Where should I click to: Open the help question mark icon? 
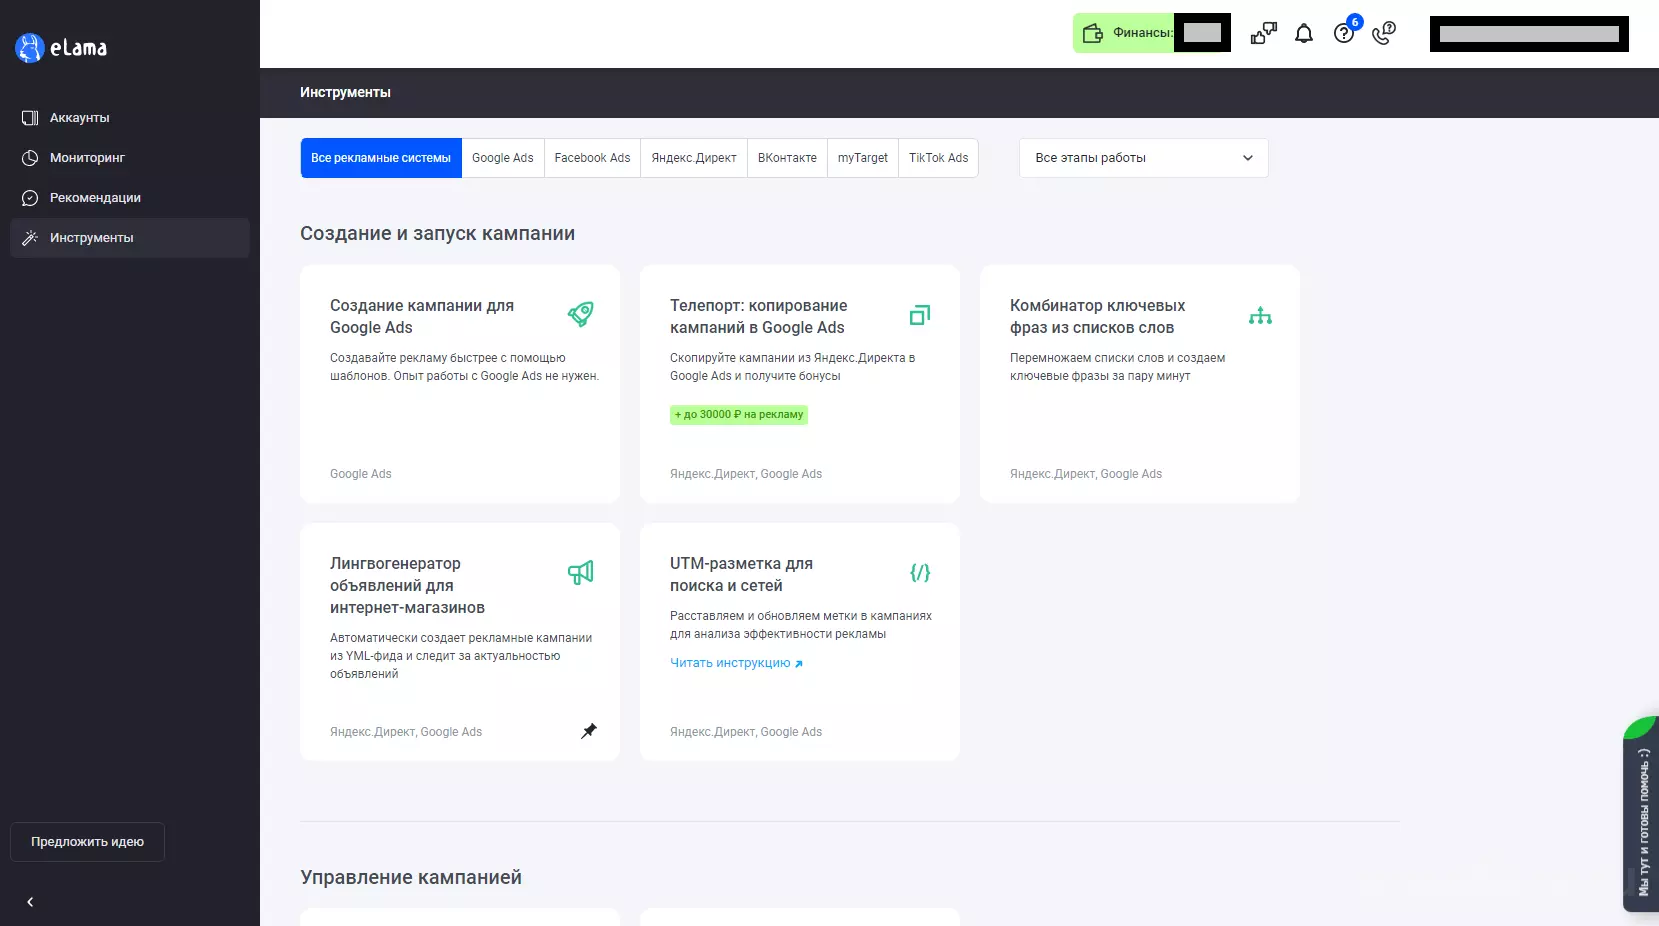[1345, 32]
